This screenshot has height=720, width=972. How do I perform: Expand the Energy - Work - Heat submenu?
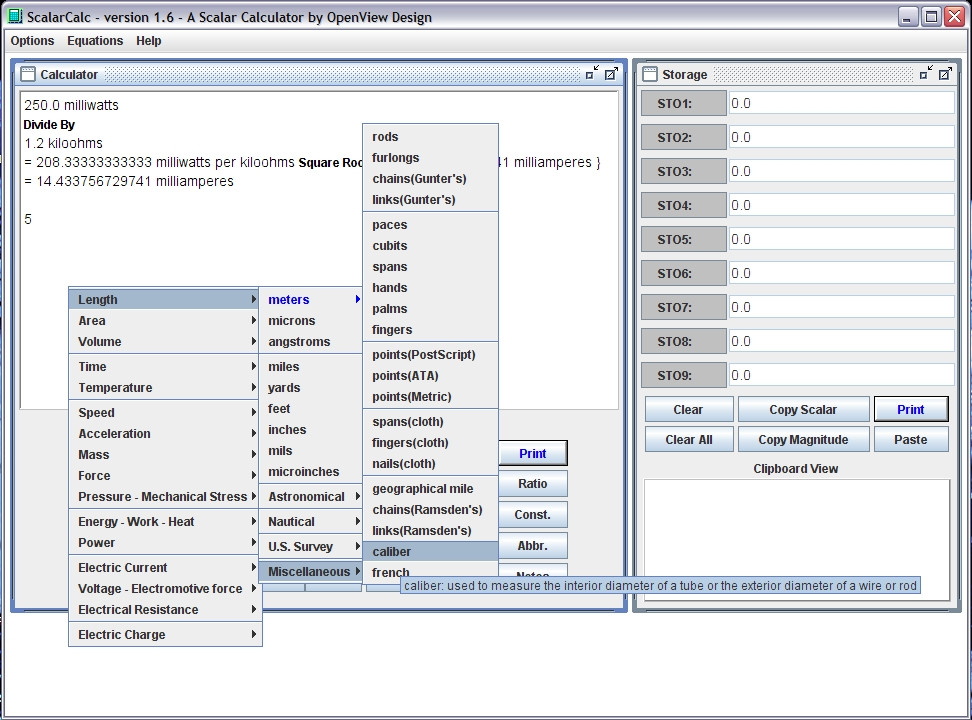pos(164,522)
